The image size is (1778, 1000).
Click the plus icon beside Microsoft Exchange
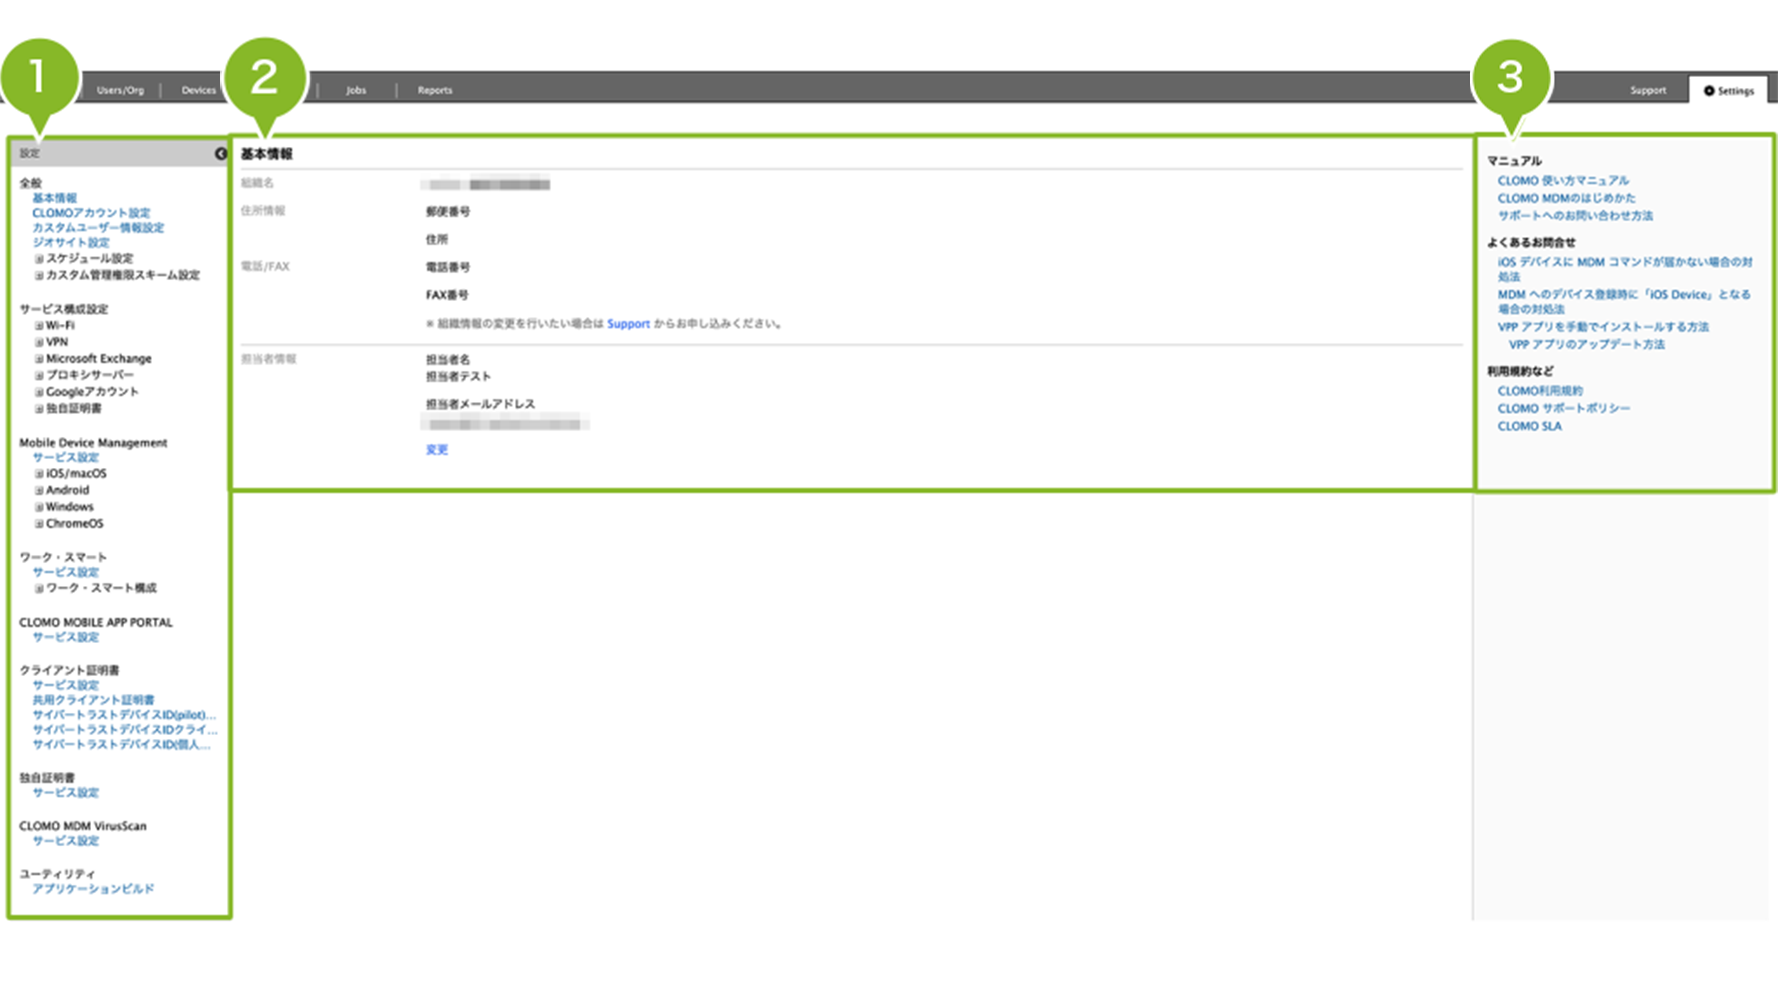(39, 359)
